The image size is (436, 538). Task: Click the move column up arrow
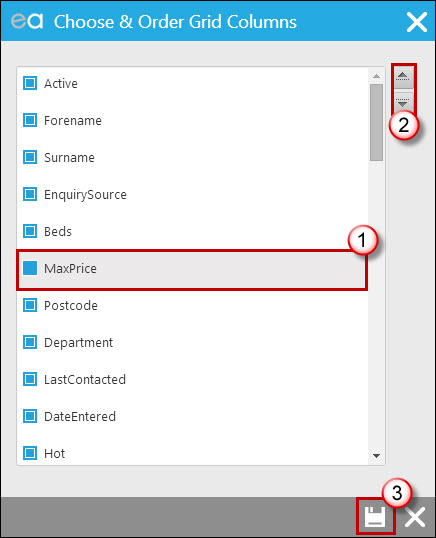pos(403,77)
